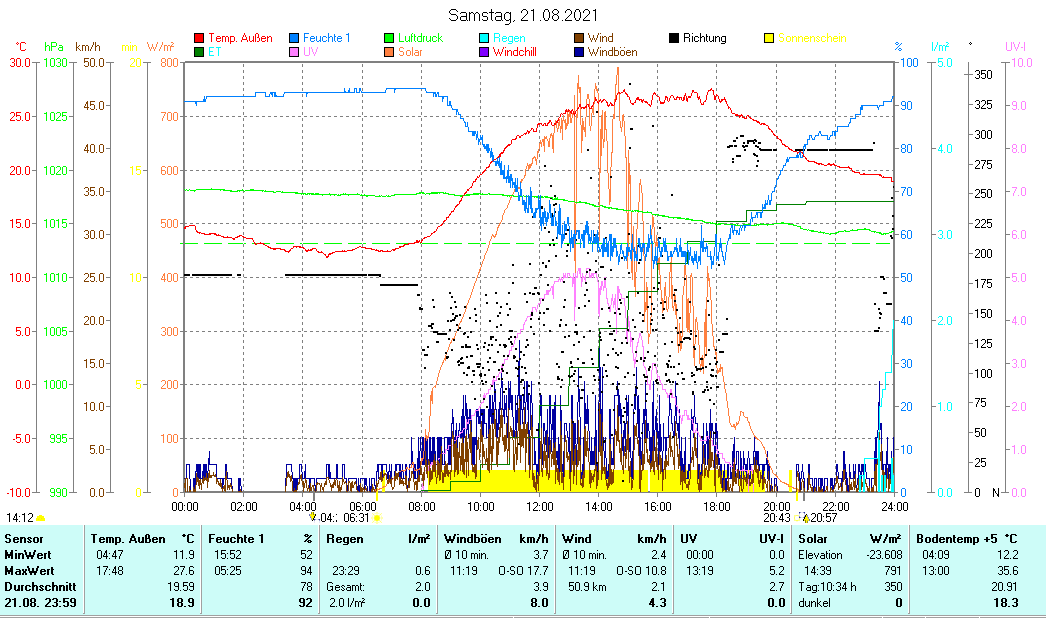Click the red Temp. Außen legend swatch
This screenshot has height=618, width=1046.
[x=199, y=38]
